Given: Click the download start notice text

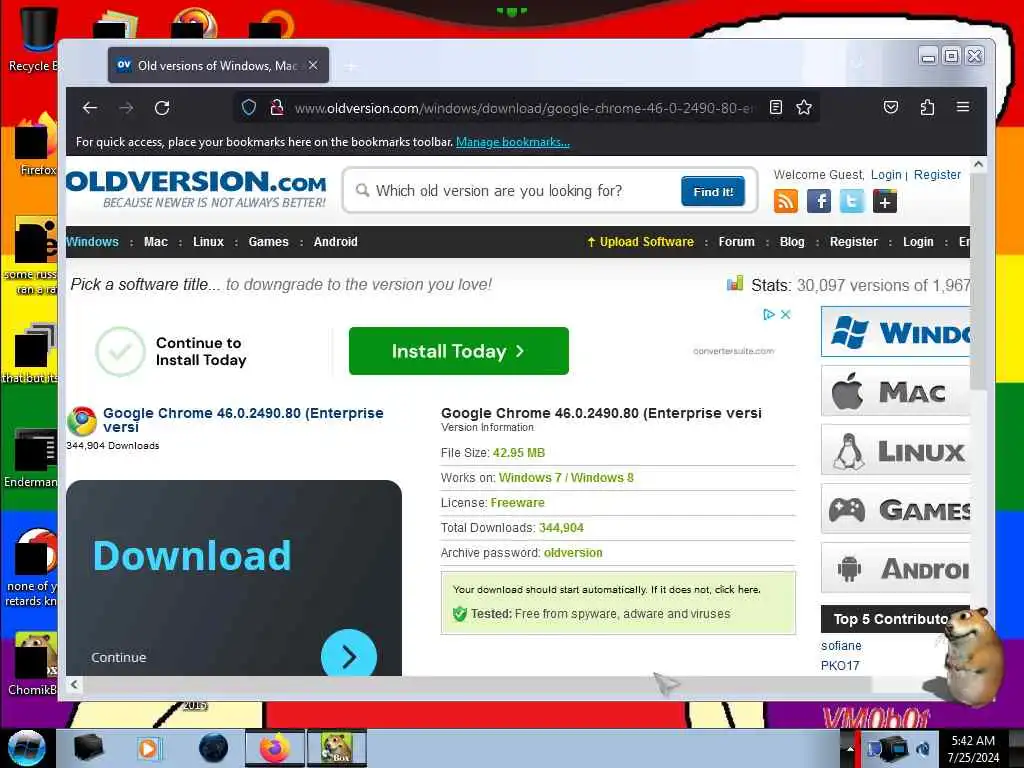Looking at the screenshot, I should 607,589.
